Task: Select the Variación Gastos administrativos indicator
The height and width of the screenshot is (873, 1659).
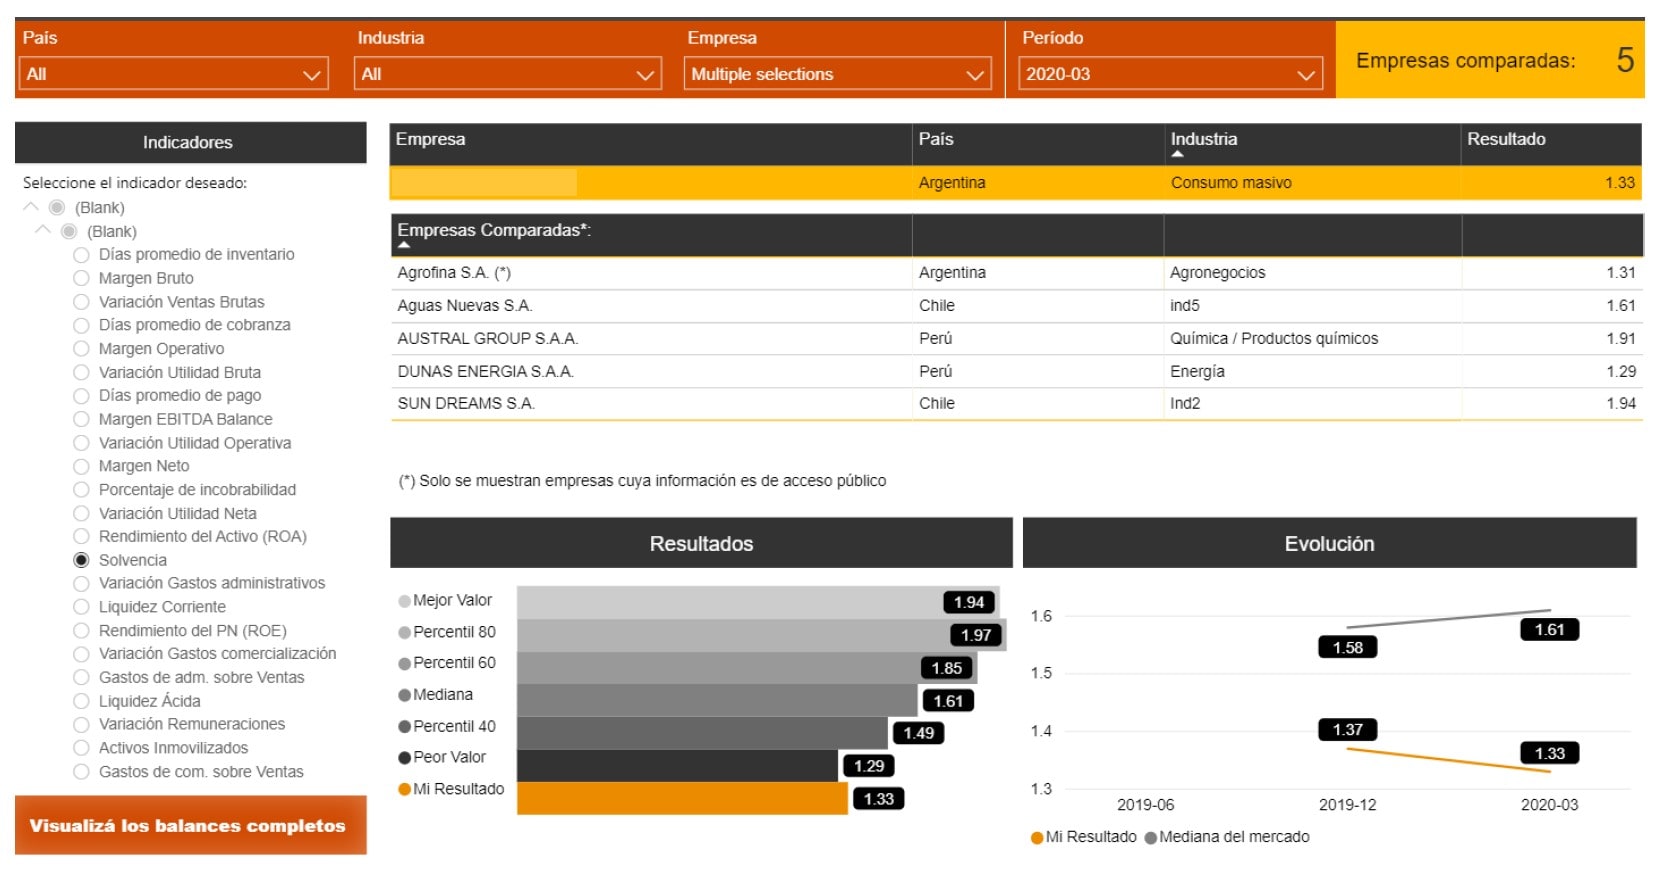Action: [82, 583]
